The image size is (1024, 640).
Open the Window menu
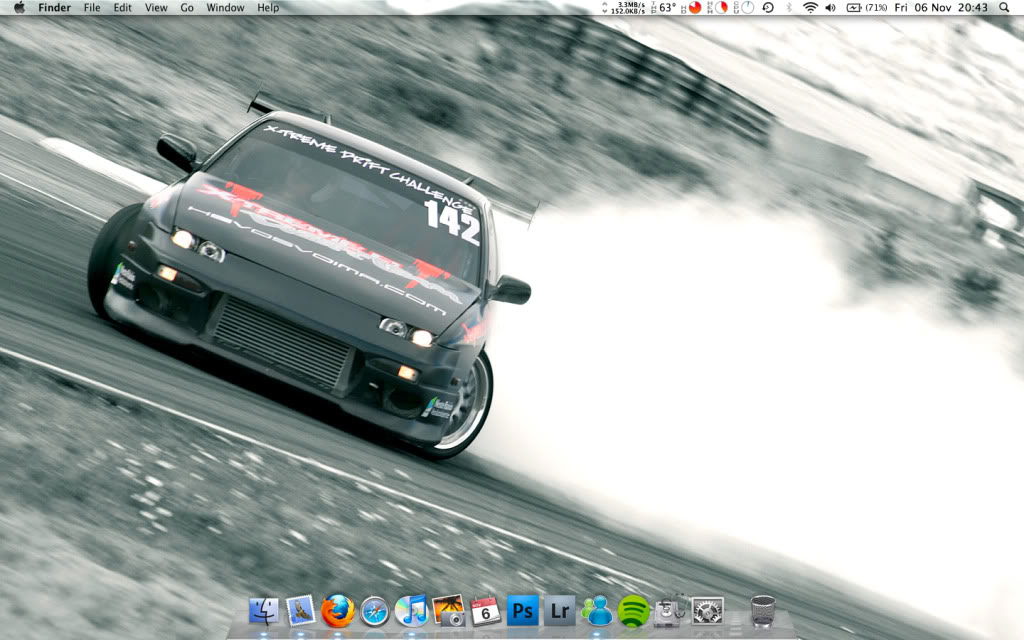pyautogui.click(x=225, y=7)
